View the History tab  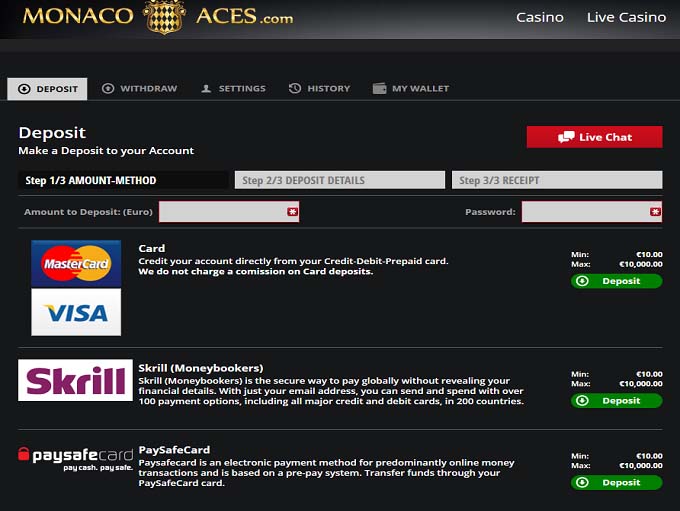[x=319, y=89]
